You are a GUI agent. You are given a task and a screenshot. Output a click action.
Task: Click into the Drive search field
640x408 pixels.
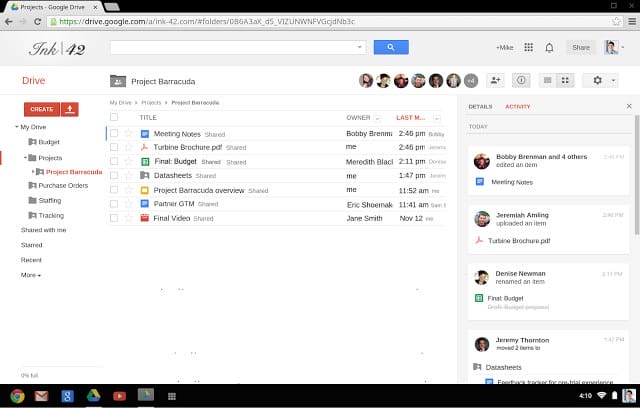pyautogui.click(x=233, y=47)
